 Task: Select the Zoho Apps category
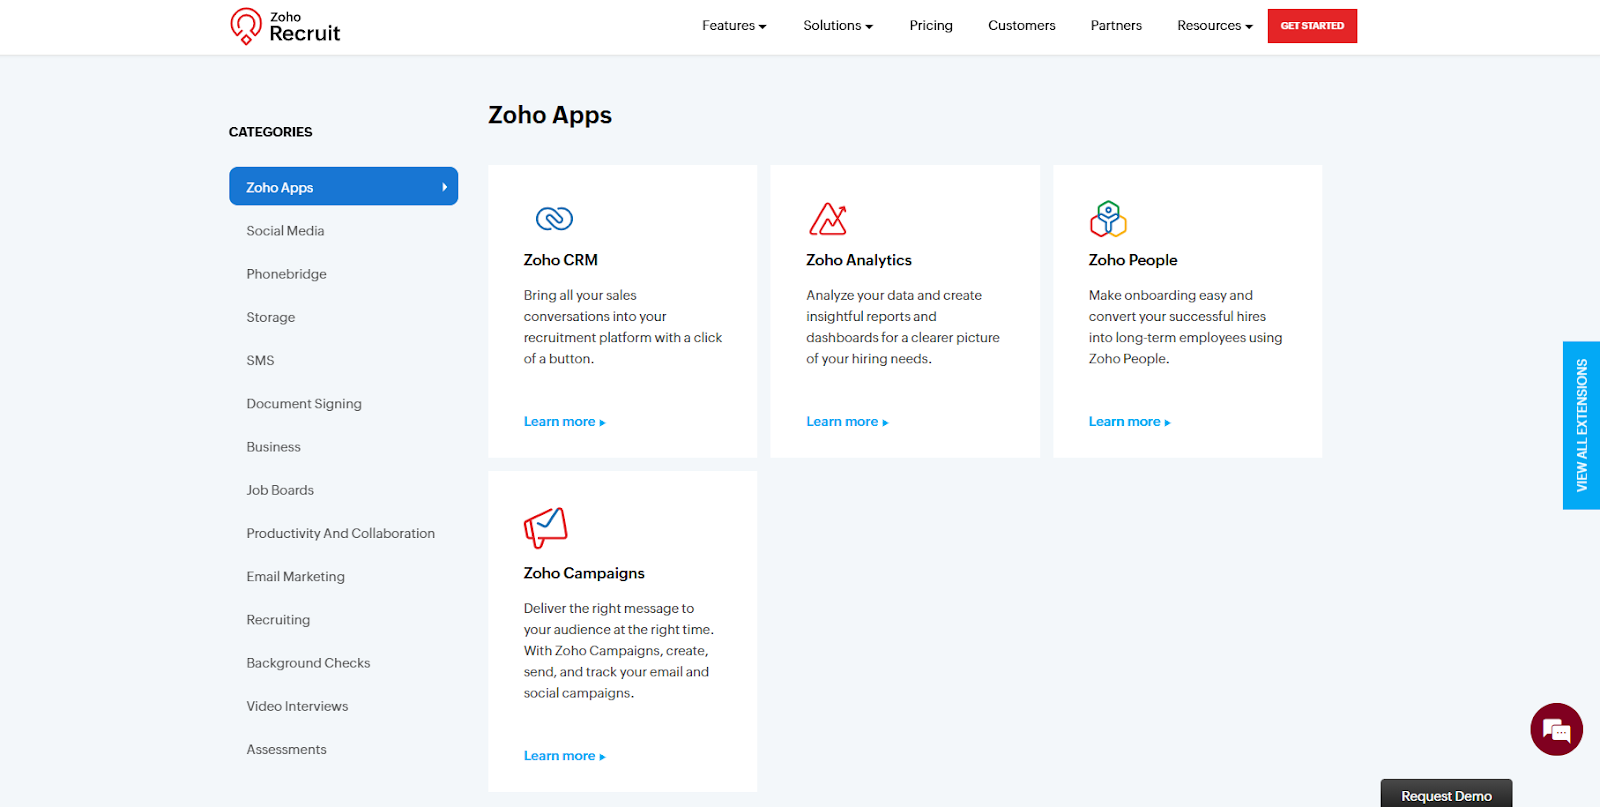(x=343, y=187)
